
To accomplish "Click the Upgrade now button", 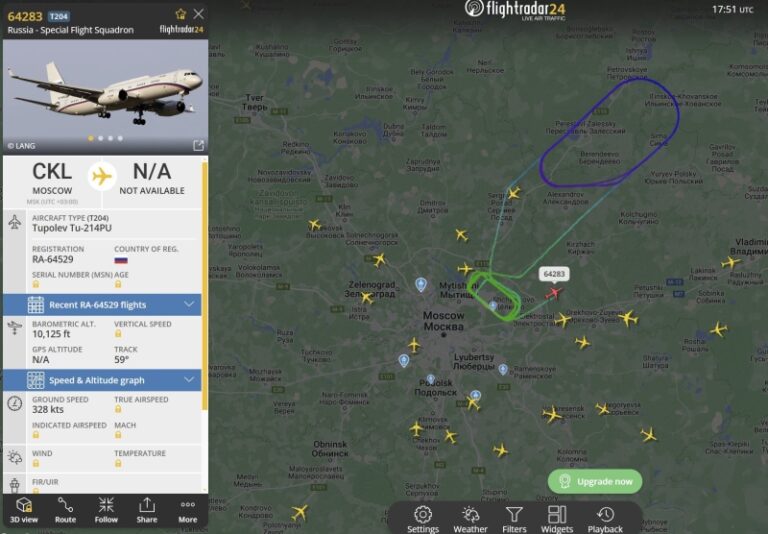I will tap(595, 482).
